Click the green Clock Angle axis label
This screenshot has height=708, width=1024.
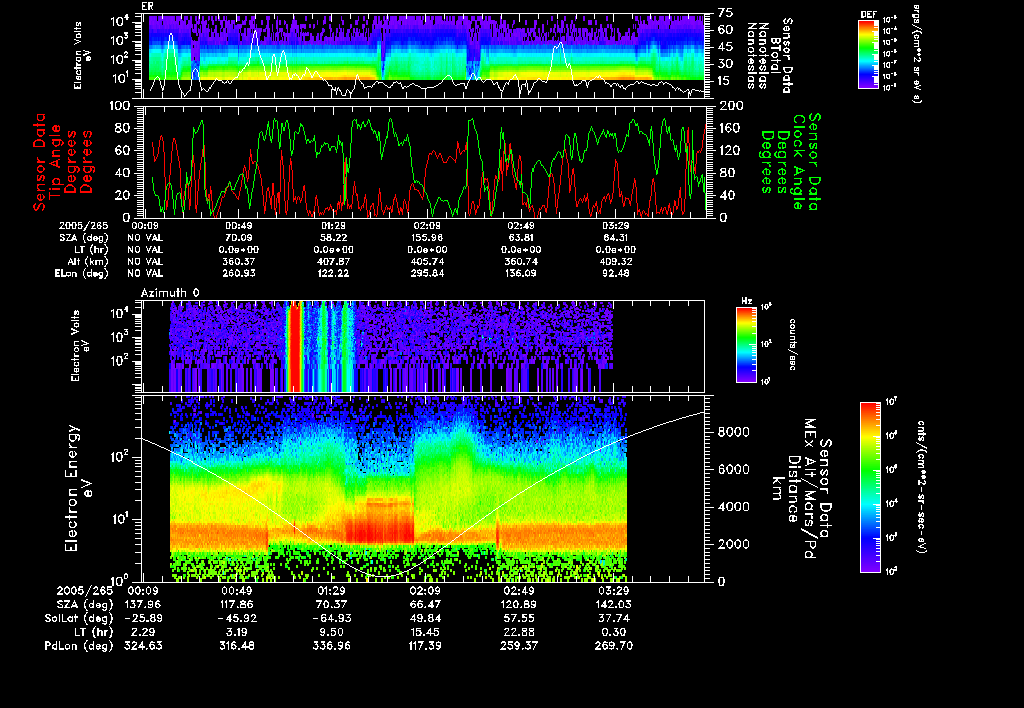[790, 161]
